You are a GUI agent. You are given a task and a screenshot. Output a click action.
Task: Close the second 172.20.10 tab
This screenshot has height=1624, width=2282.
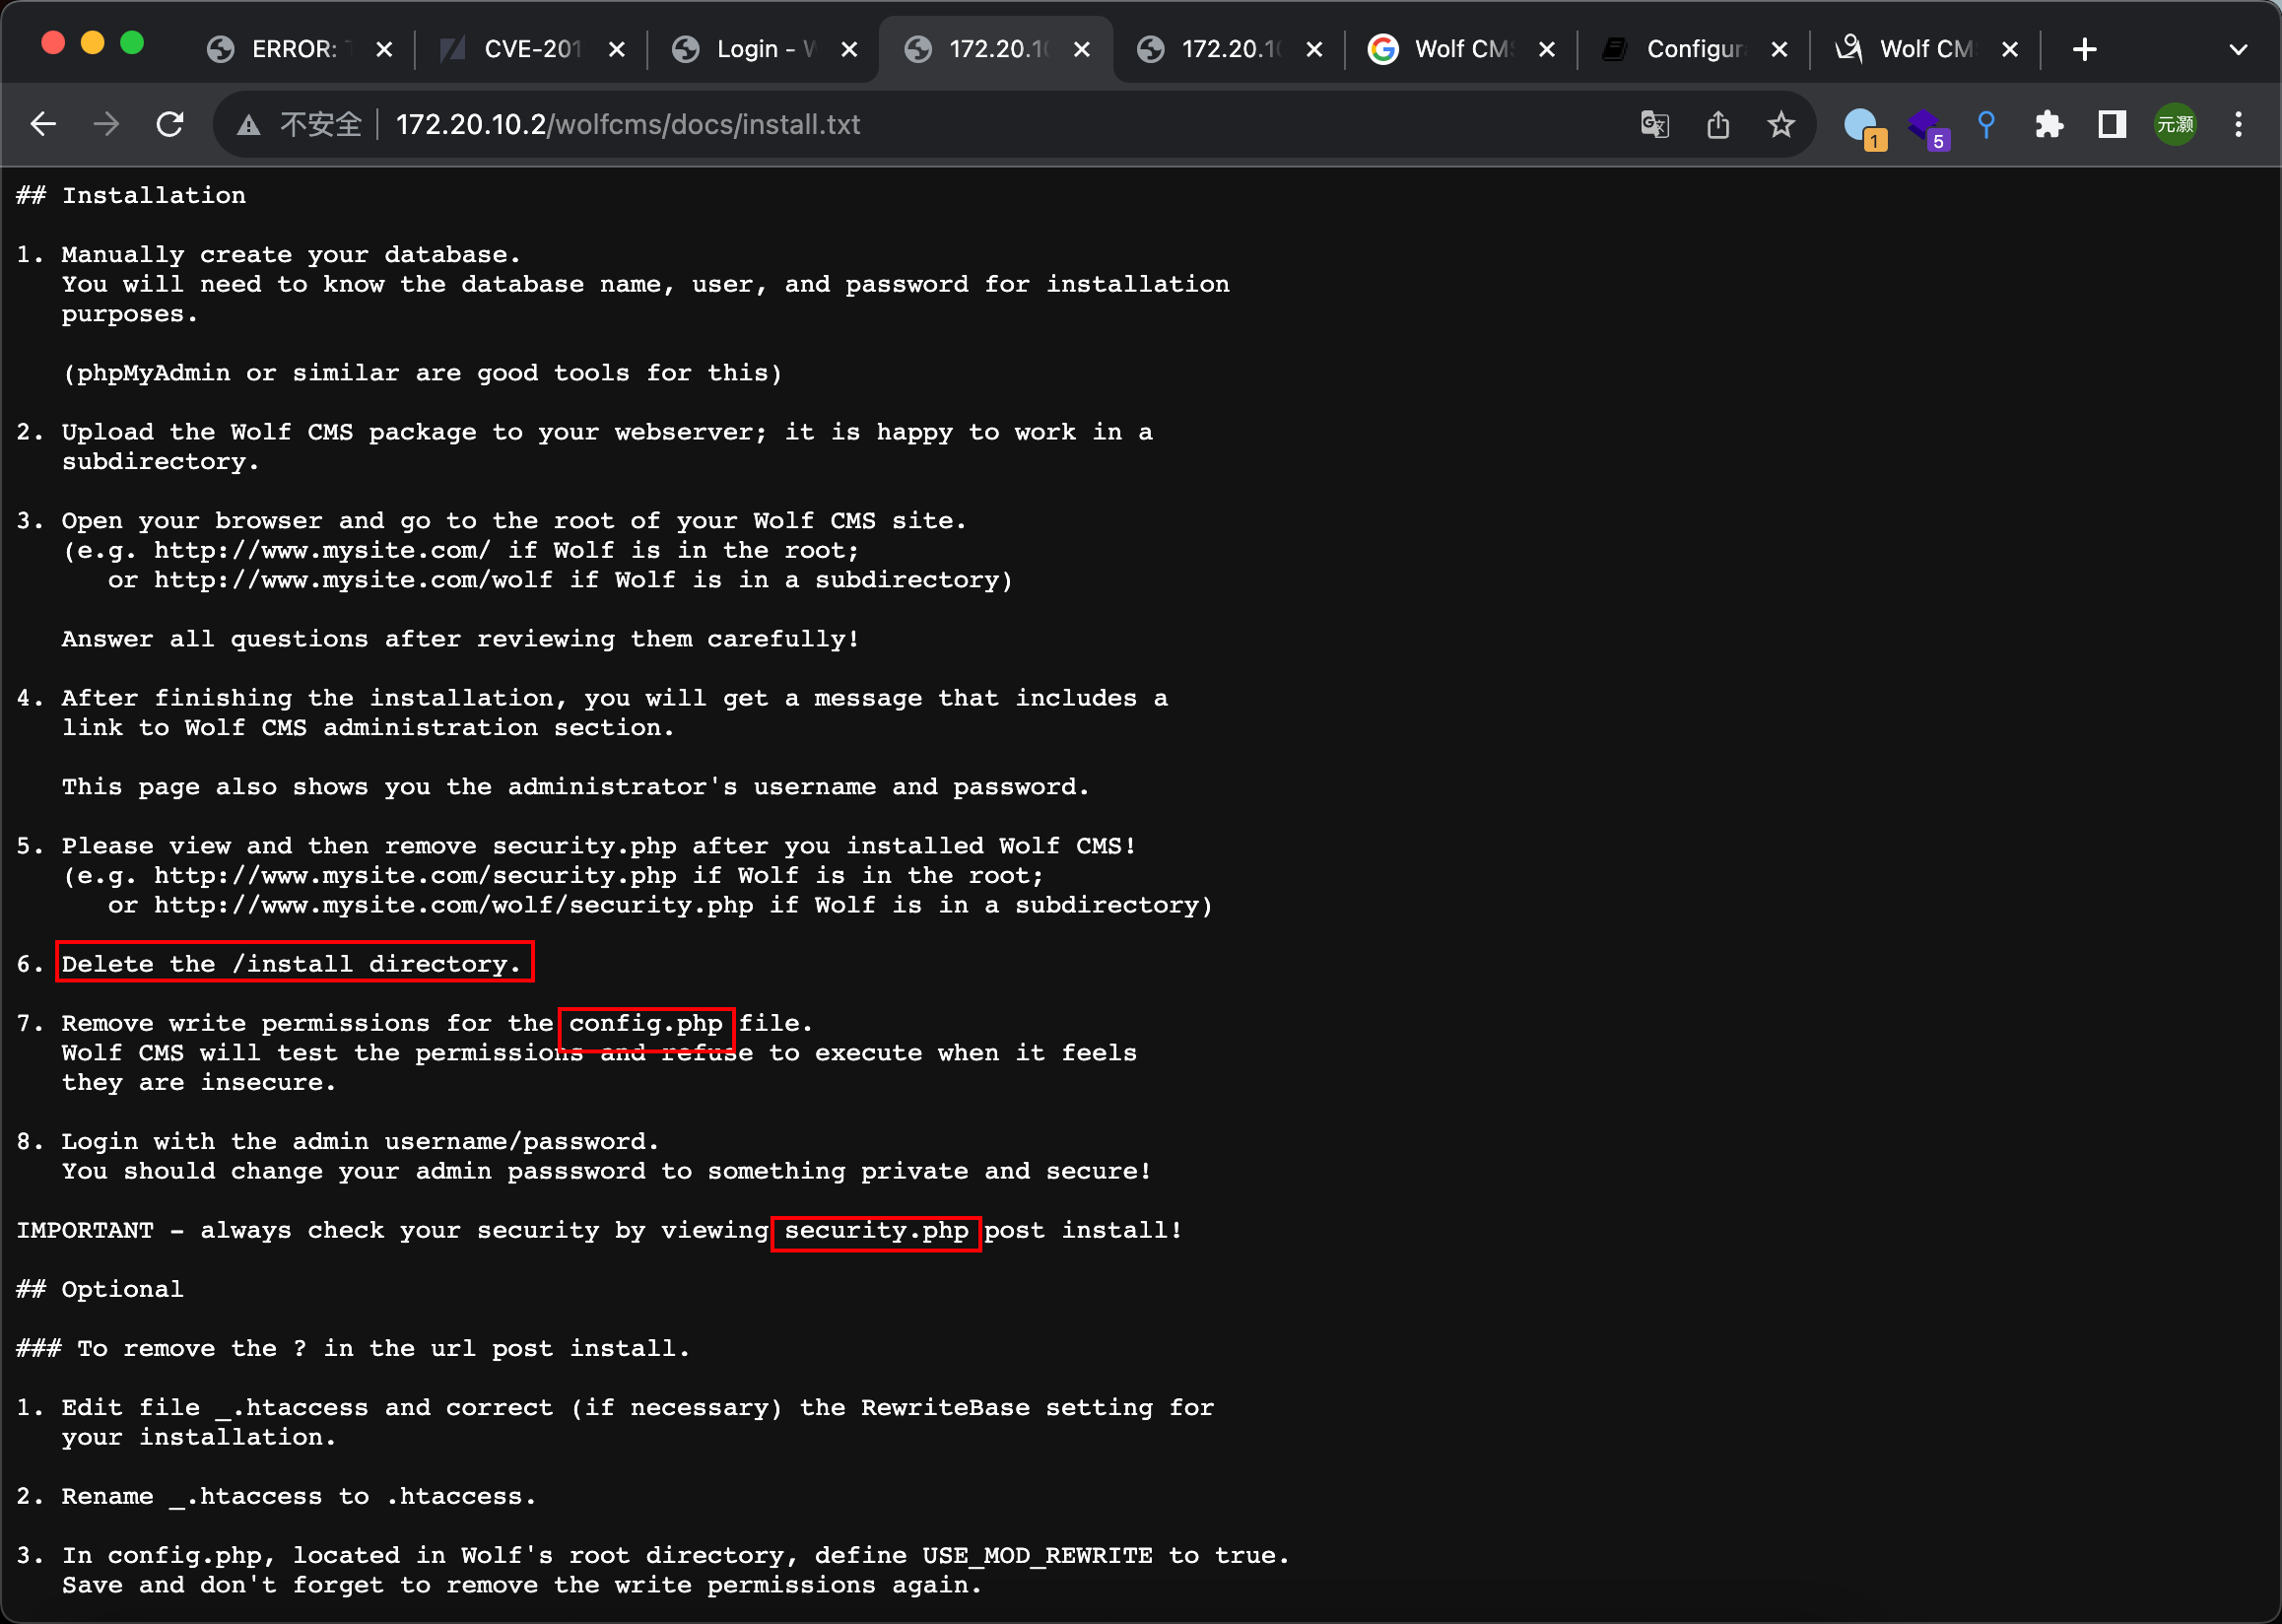(x=1315, y=49)
